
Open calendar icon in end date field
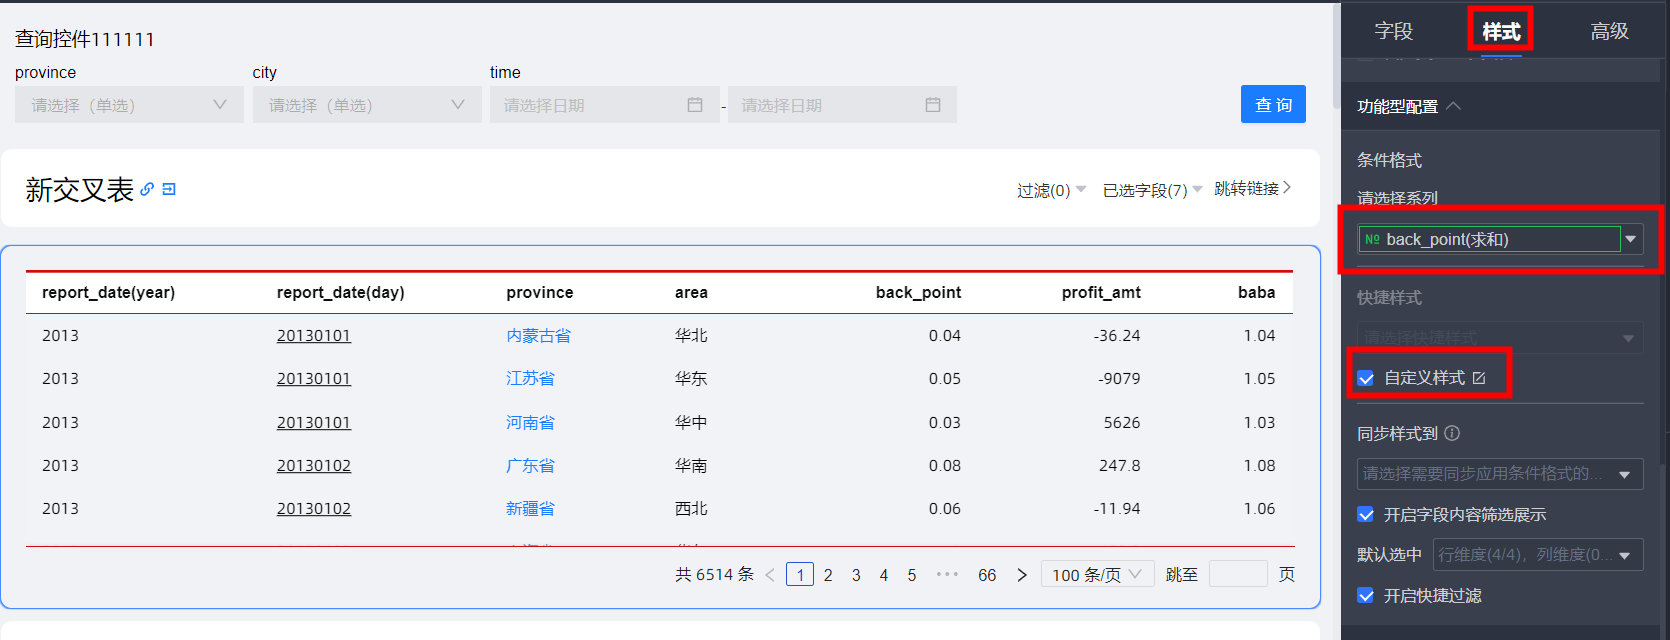click(x=933, y=105)
